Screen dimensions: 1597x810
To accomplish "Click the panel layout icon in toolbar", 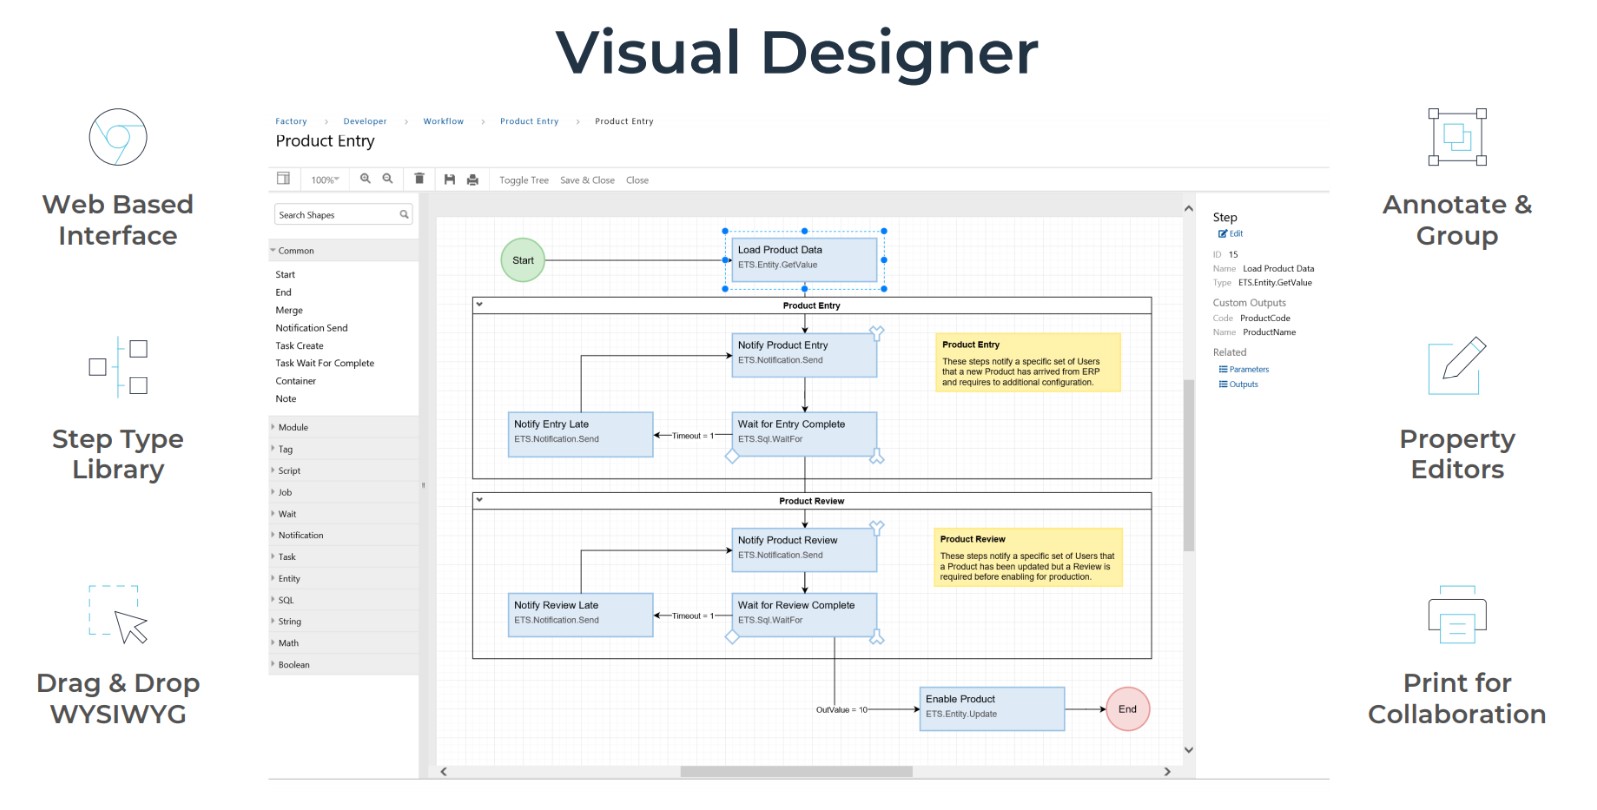I will tap(283, 179).
